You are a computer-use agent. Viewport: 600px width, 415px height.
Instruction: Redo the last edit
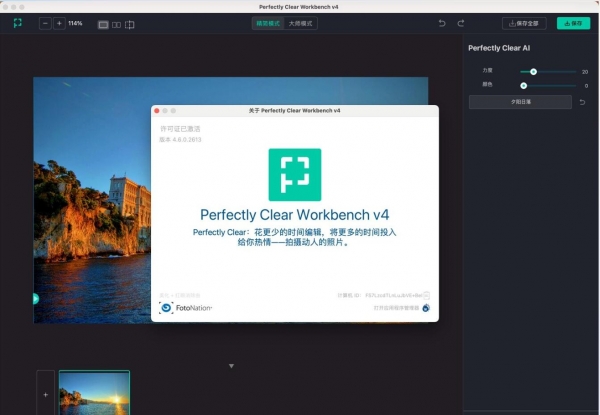pos(461,23)
